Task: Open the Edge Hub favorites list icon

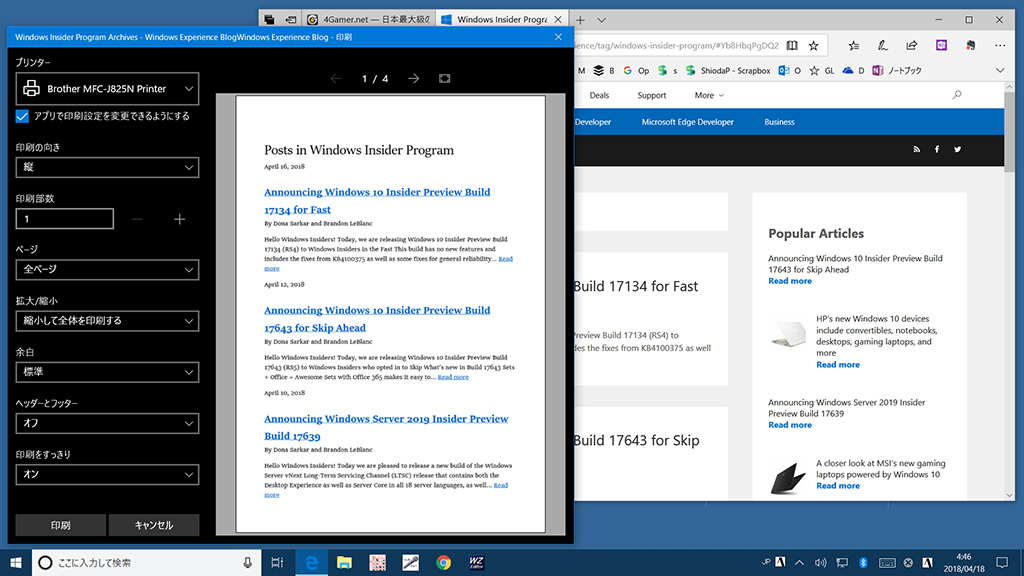Action: [854, 46]
